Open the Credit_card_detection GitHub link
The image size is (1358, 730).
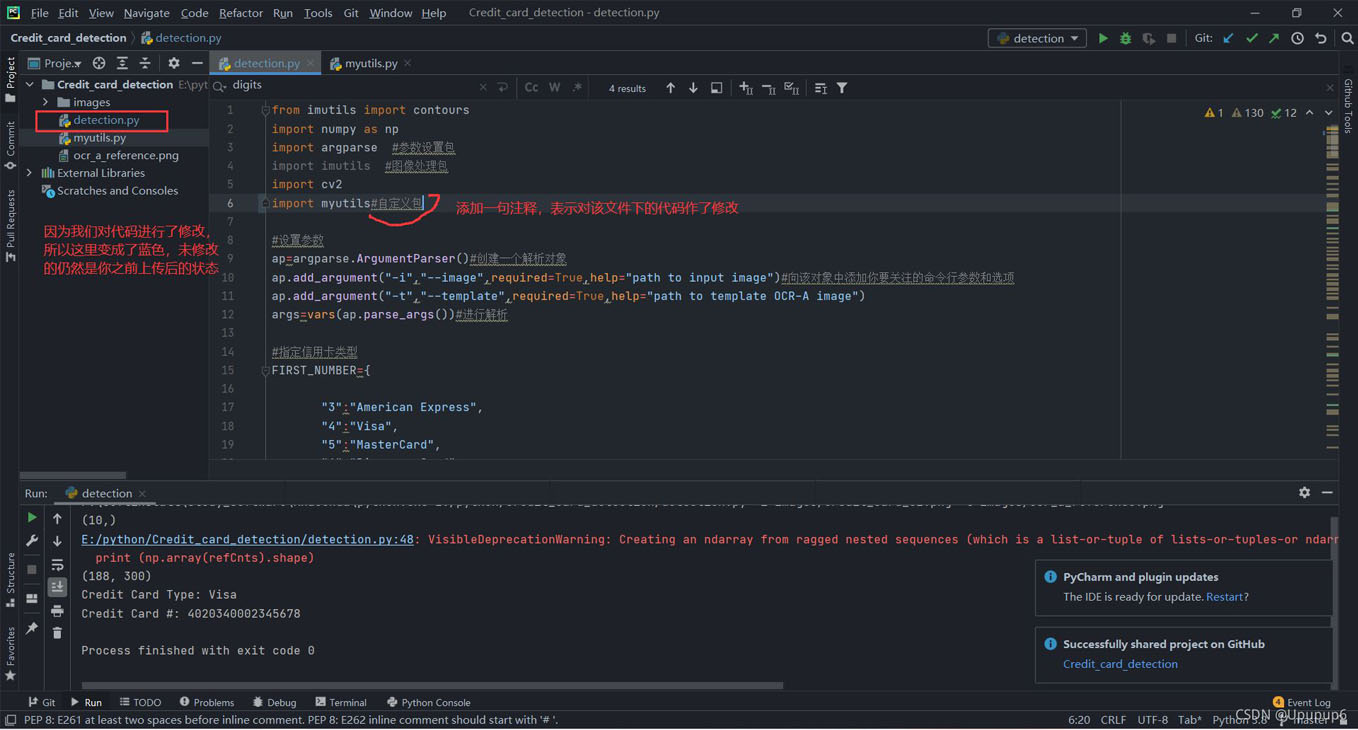point(1120,664)
